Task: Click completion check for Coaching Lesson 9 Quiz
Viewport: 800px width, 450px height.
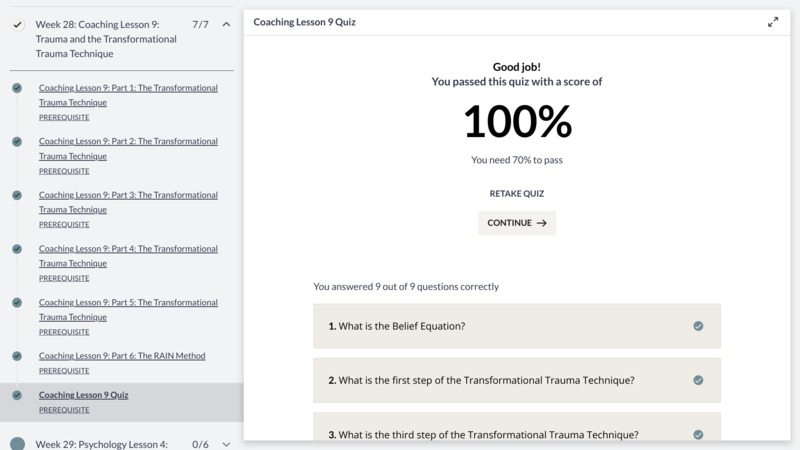Action: [x=17, y=395]
